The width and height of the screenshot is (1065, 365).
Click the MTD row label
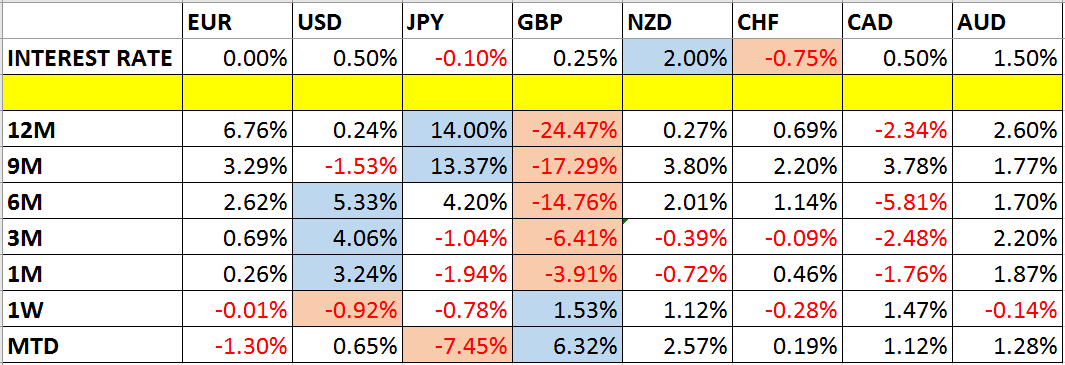(92, 346)
